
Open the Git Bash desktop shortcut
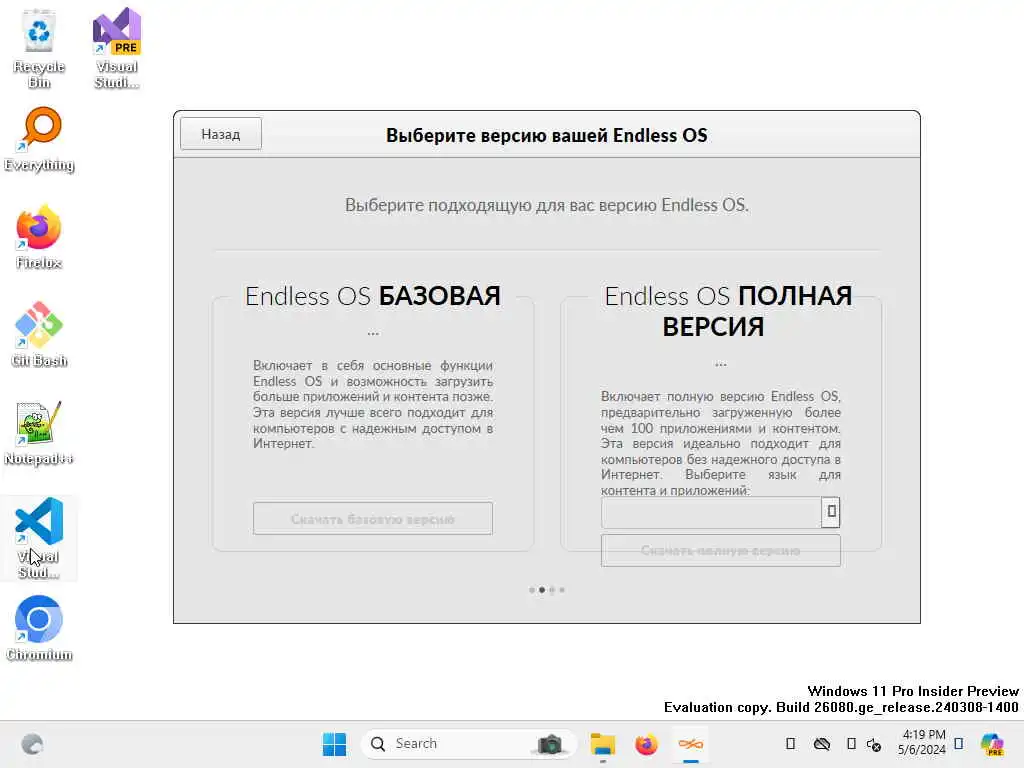click(x=39, y=335)
